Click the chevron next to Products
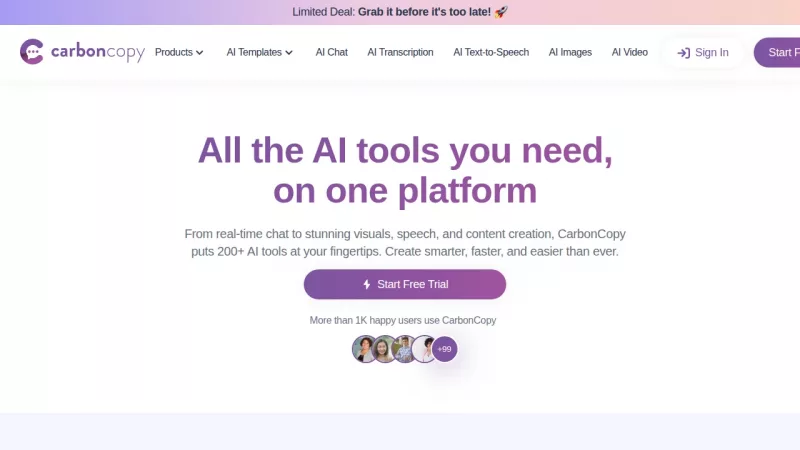 pyautogui.click(x=199, y=53)
